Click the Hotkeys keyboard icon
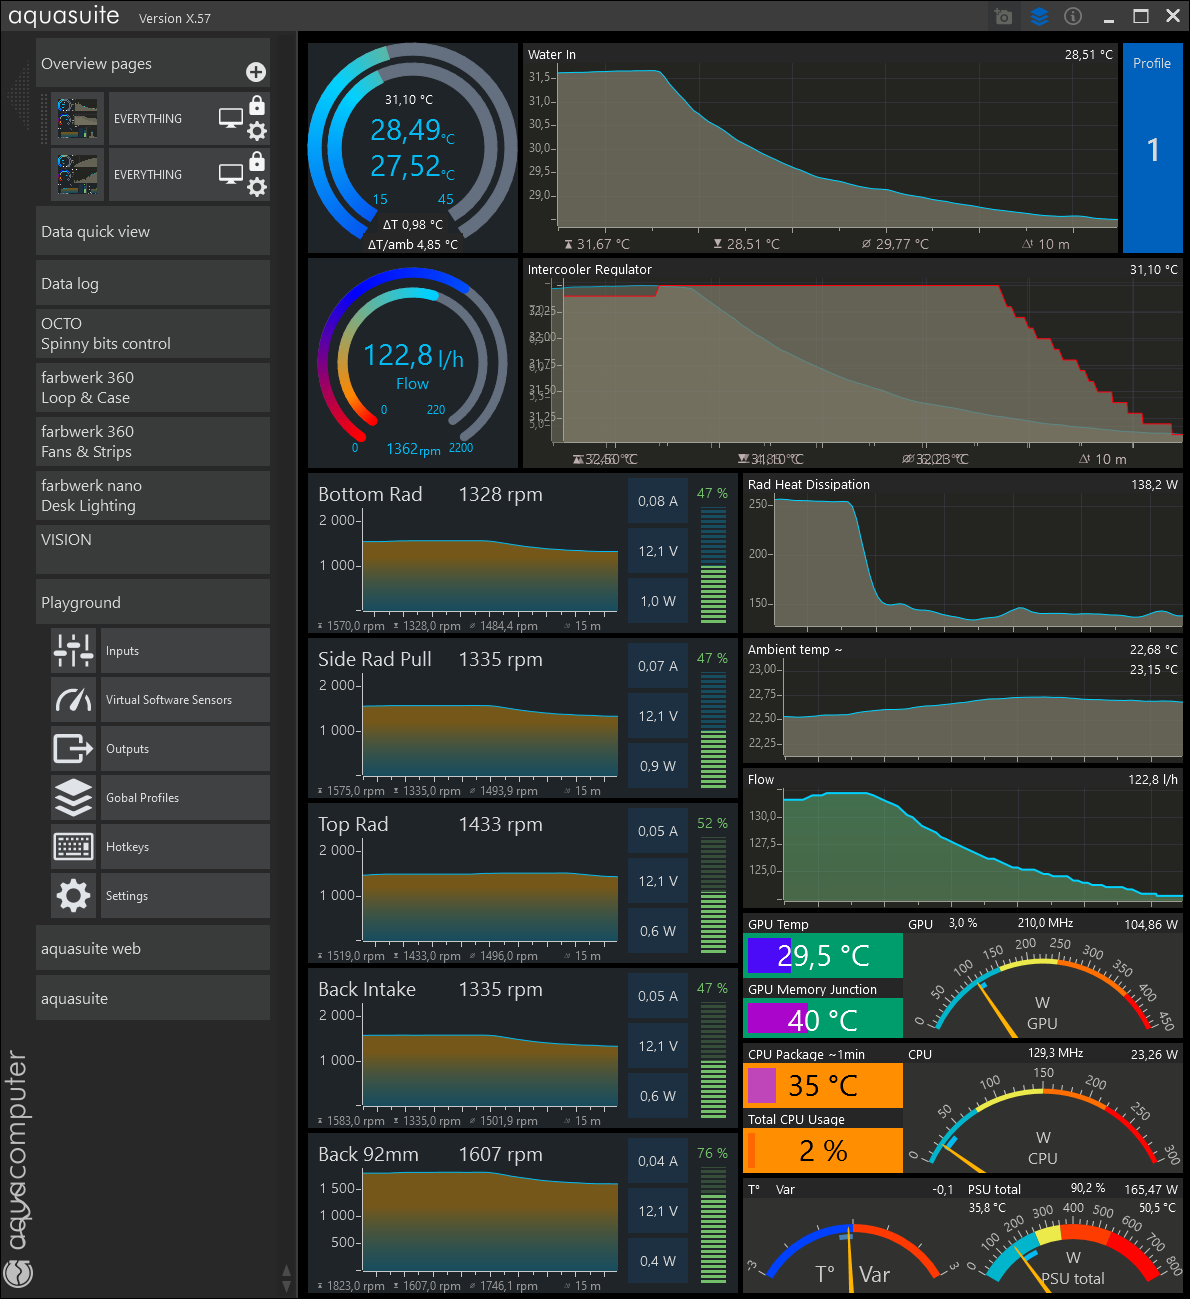Image resolution: width=1190 pixels, height=1299 pixels. tap(74, 847)
